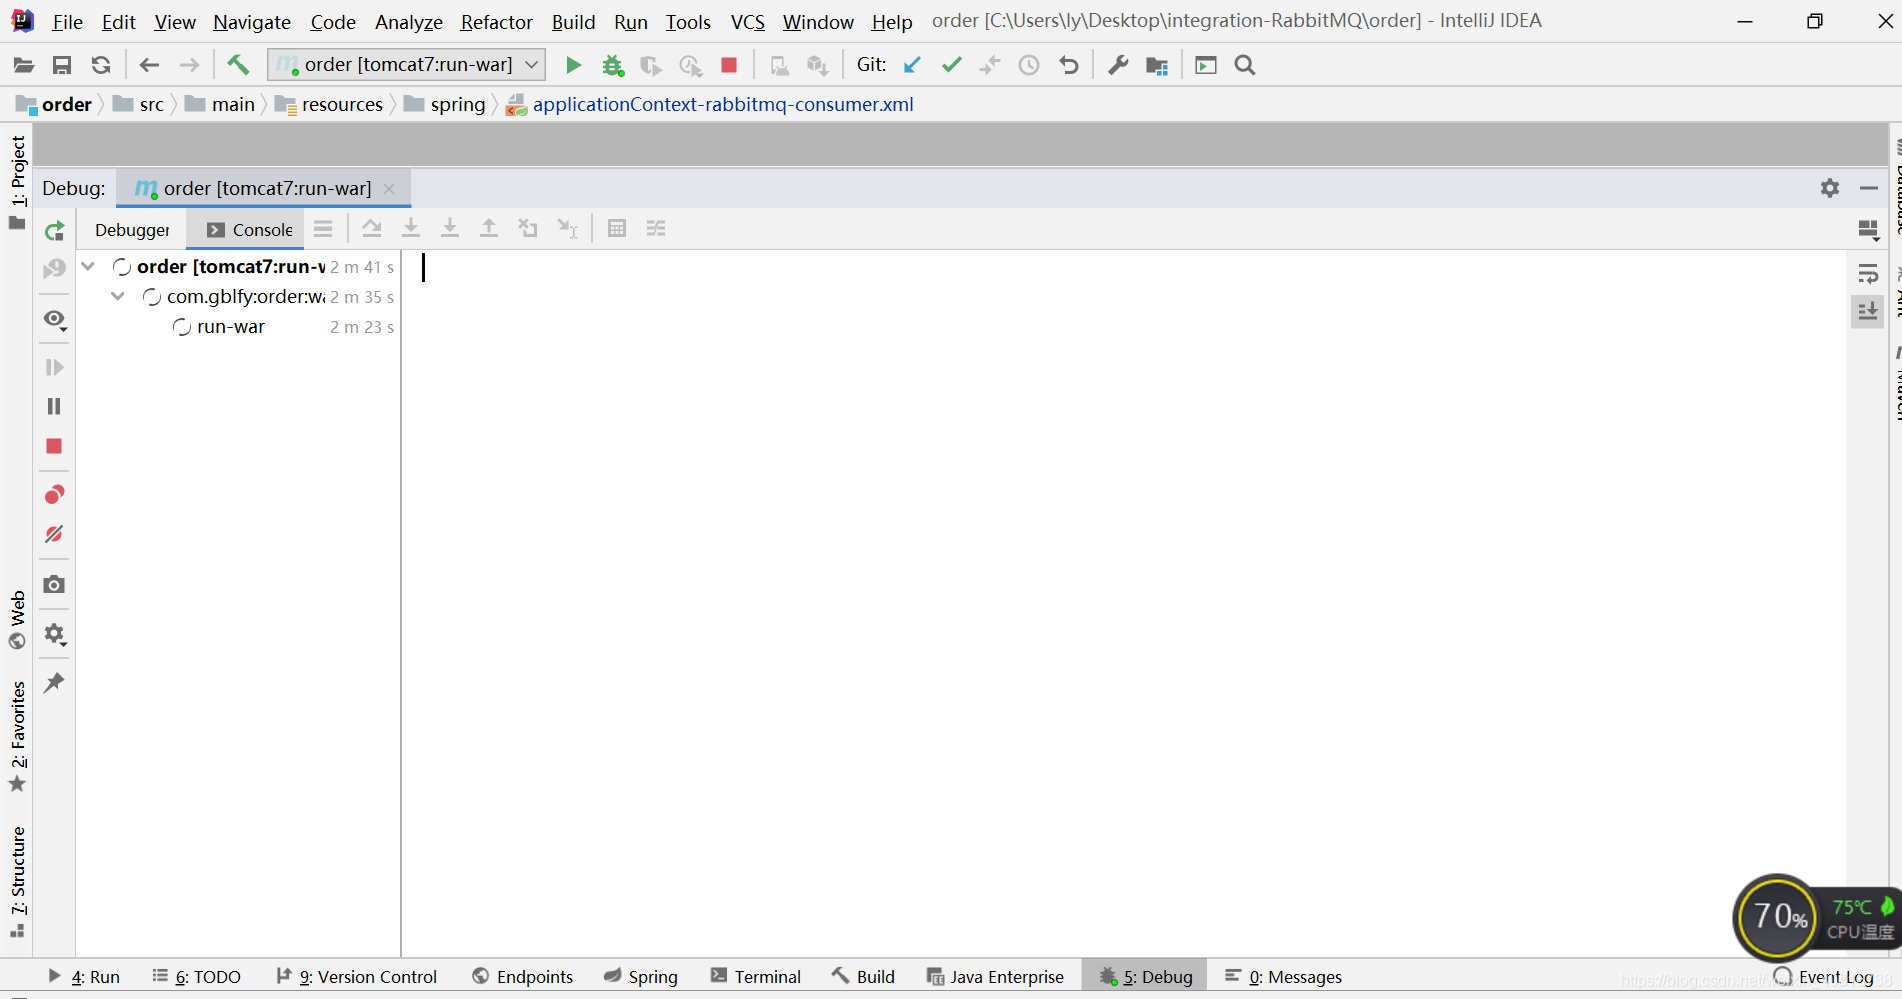Click the Open folder icon in toolbar
1902x999 pixels.
[x=23, y=65]
